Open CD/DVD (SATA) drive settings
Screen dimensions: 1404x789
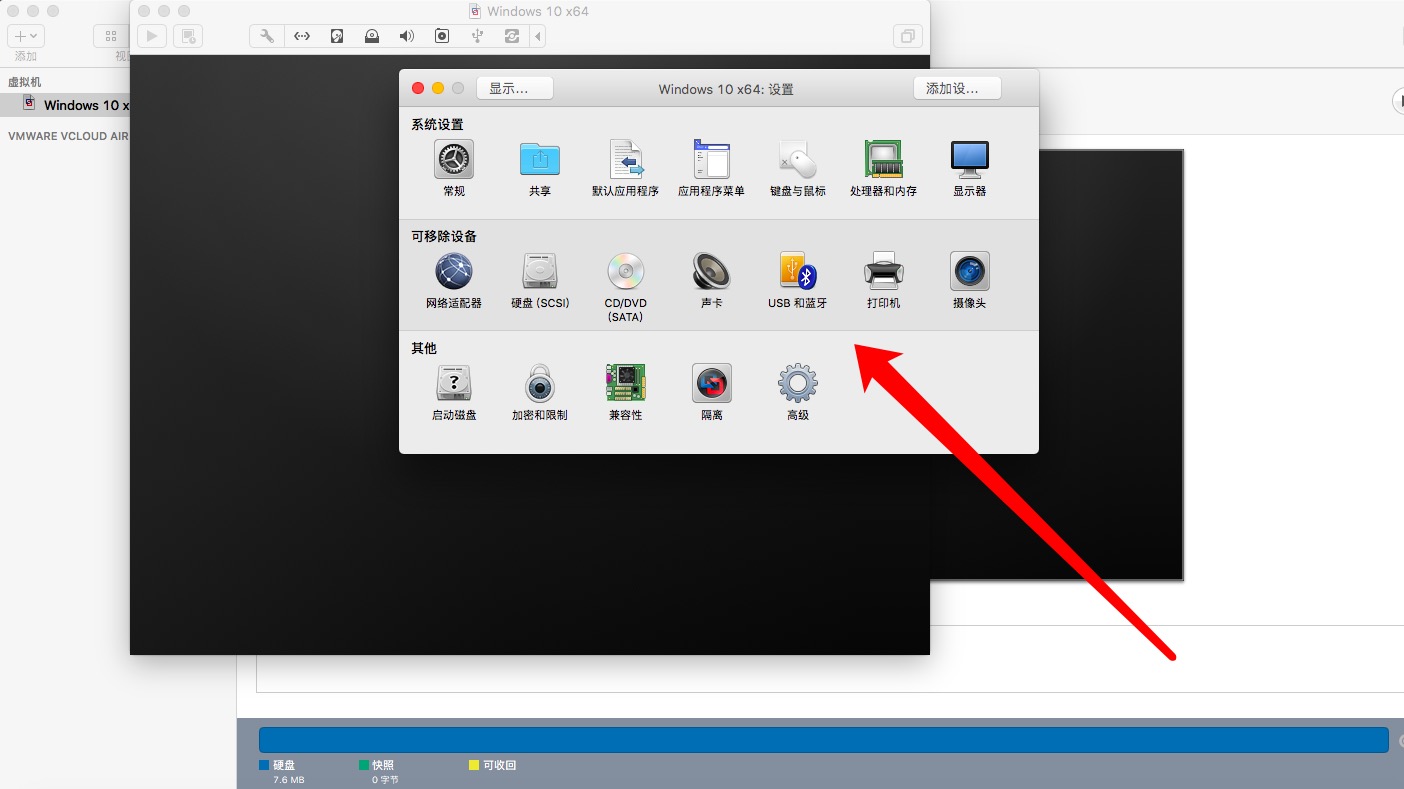[626, 286]
